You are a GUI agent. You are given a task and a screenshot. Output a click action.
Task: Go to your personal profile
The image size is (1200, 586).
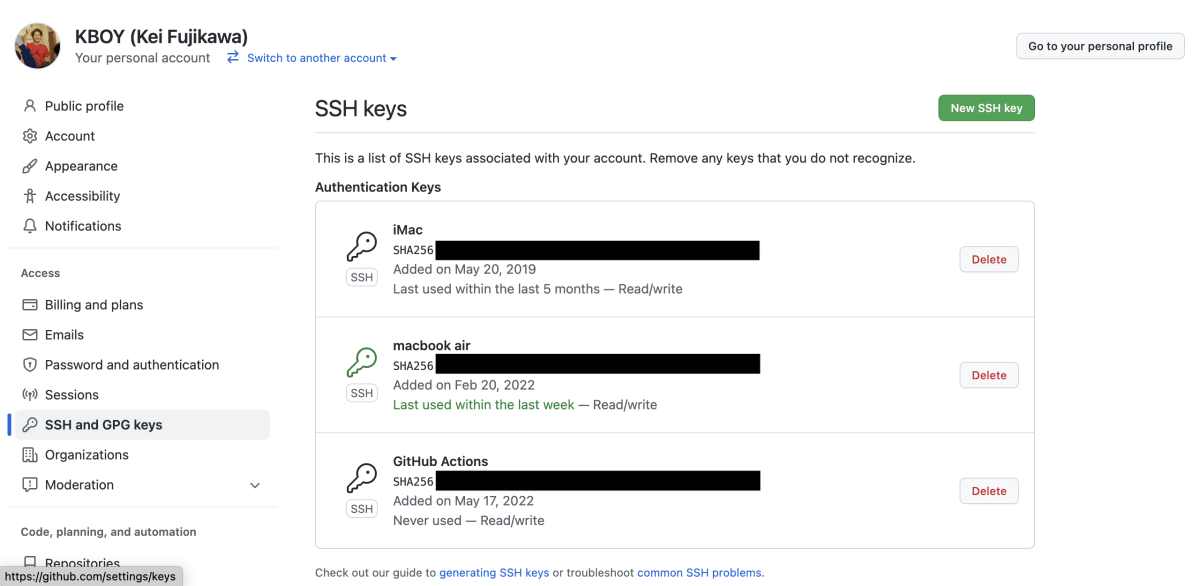coord(1100,46)
